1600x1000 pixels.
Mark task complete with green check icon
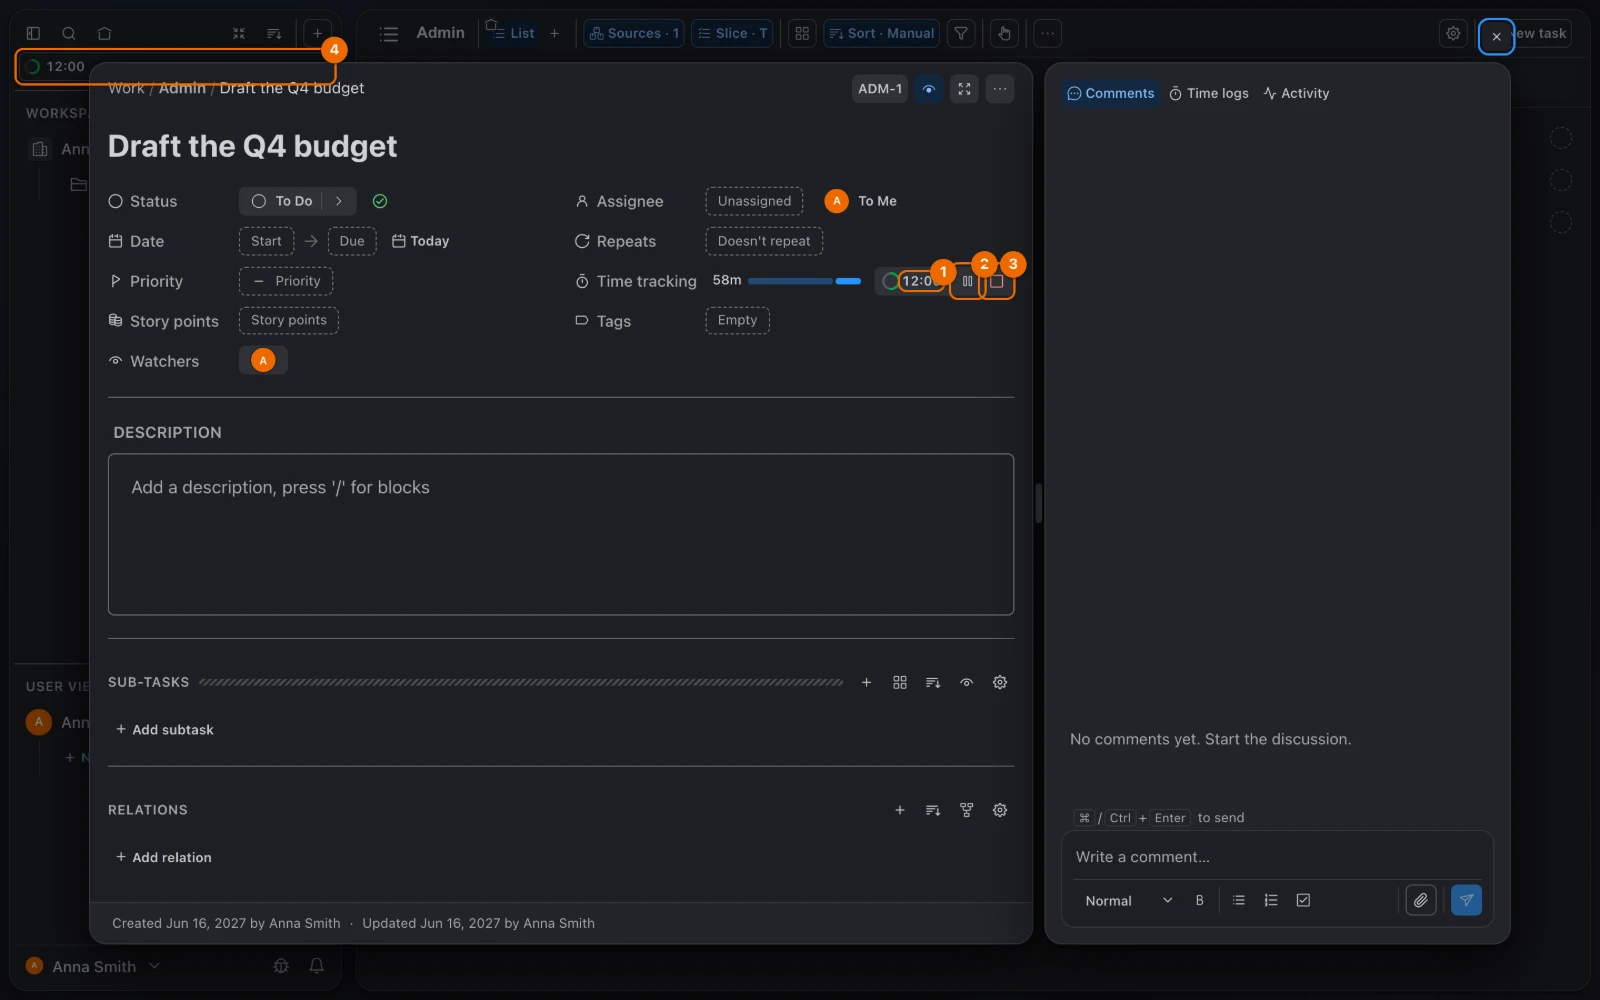click(x=380, y=201)
